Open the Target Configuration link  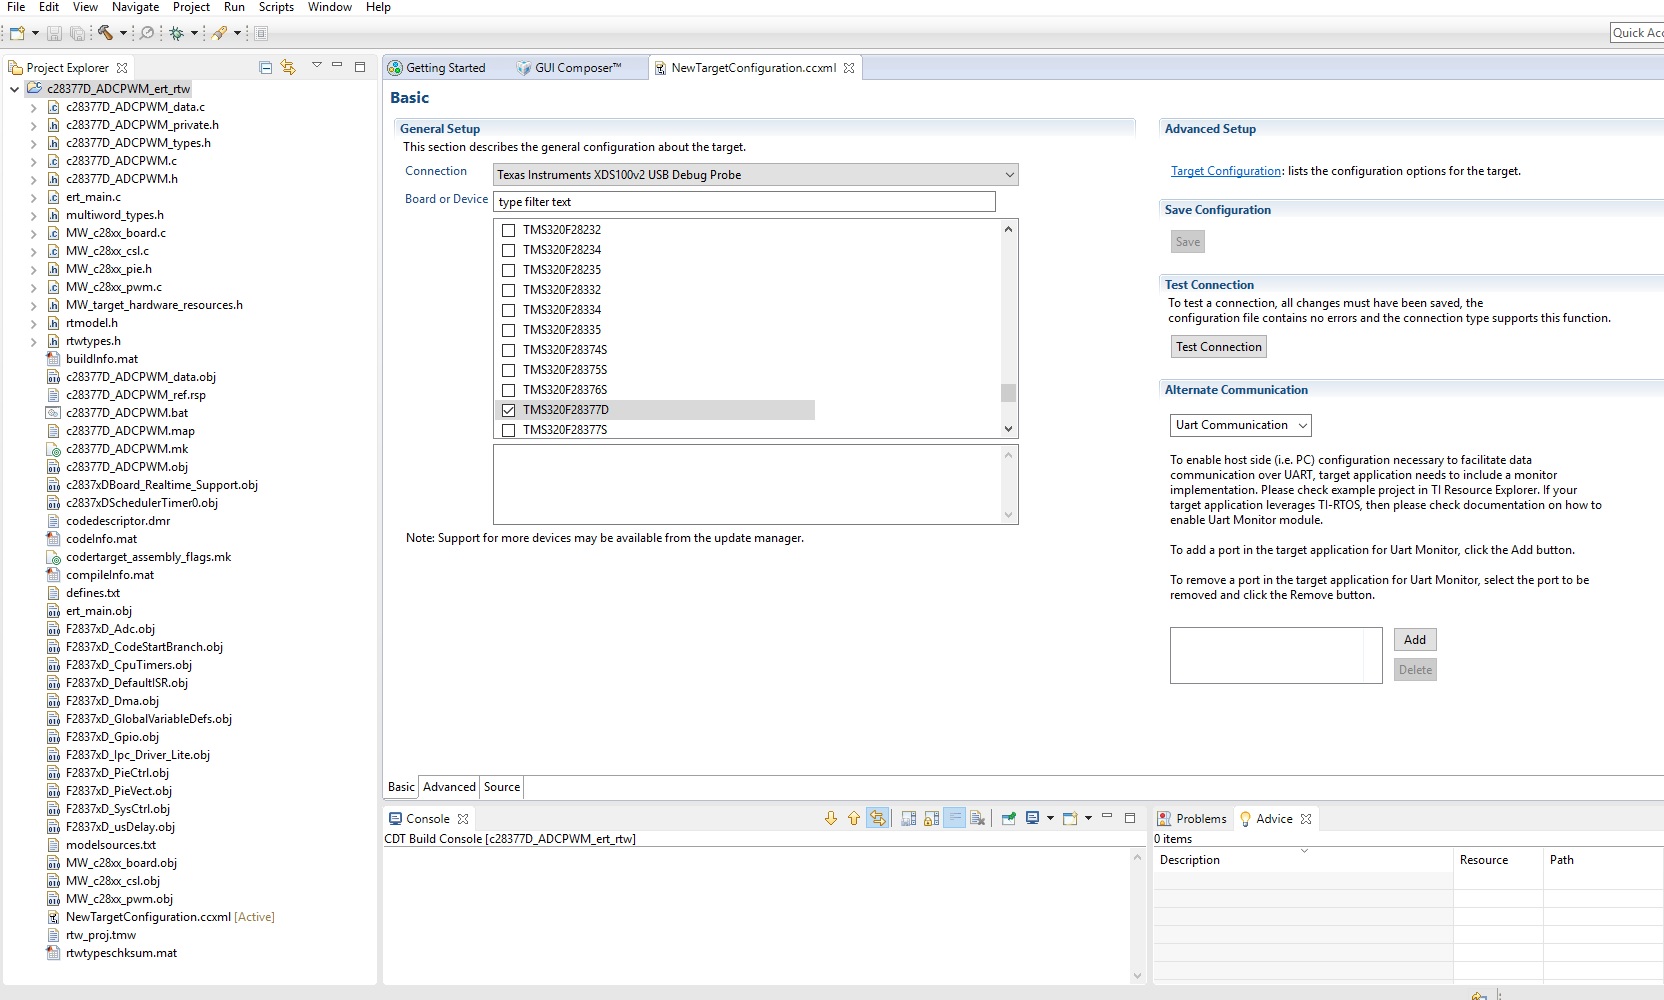[x=1226, y=171]
